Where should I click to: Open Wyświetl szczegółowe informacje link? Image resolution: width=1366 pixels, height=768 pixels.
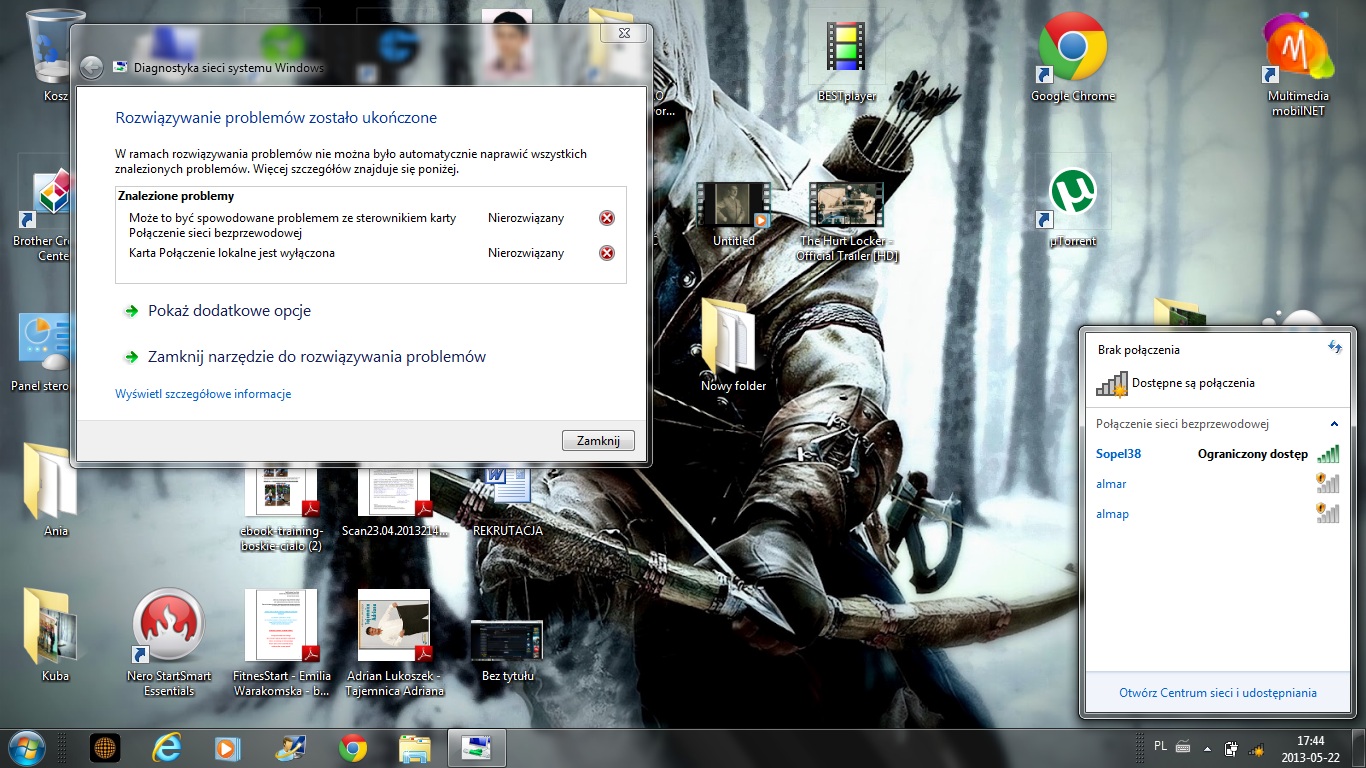[203, 394]
